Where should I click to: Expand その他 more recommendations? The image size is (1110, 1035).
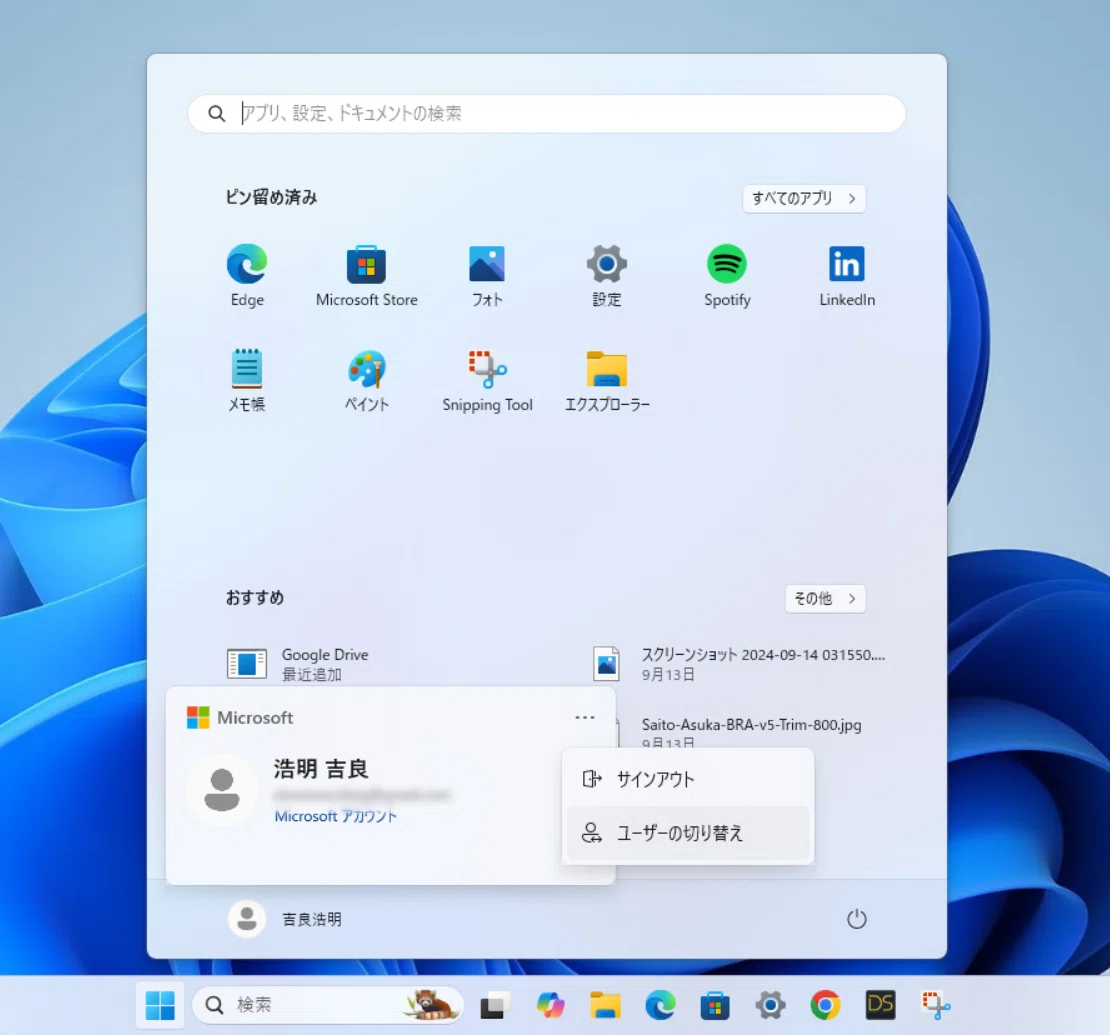click(x=825, y=598)
